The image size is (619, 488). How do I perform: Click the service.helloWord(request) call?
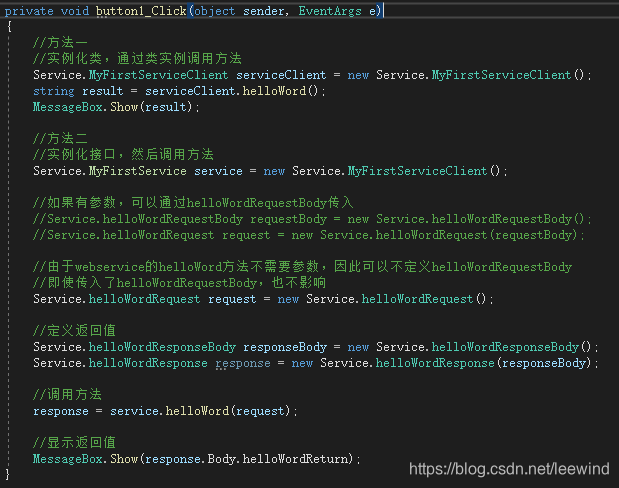pyautogui.click(x=200, y=411)
